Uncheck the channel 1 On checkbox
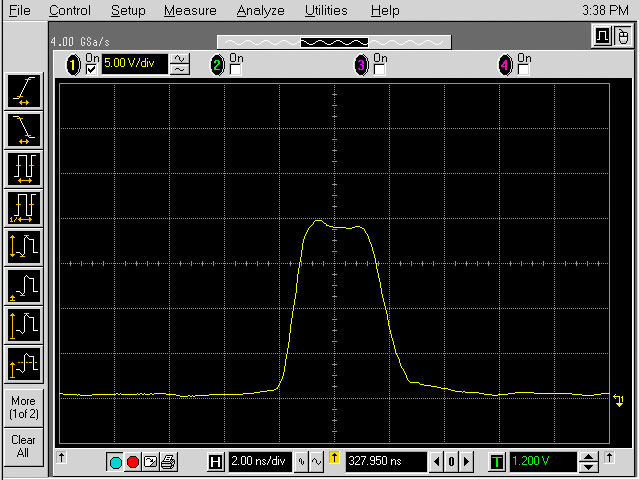Viewport: 640px width, 480px height. (92, 70)
